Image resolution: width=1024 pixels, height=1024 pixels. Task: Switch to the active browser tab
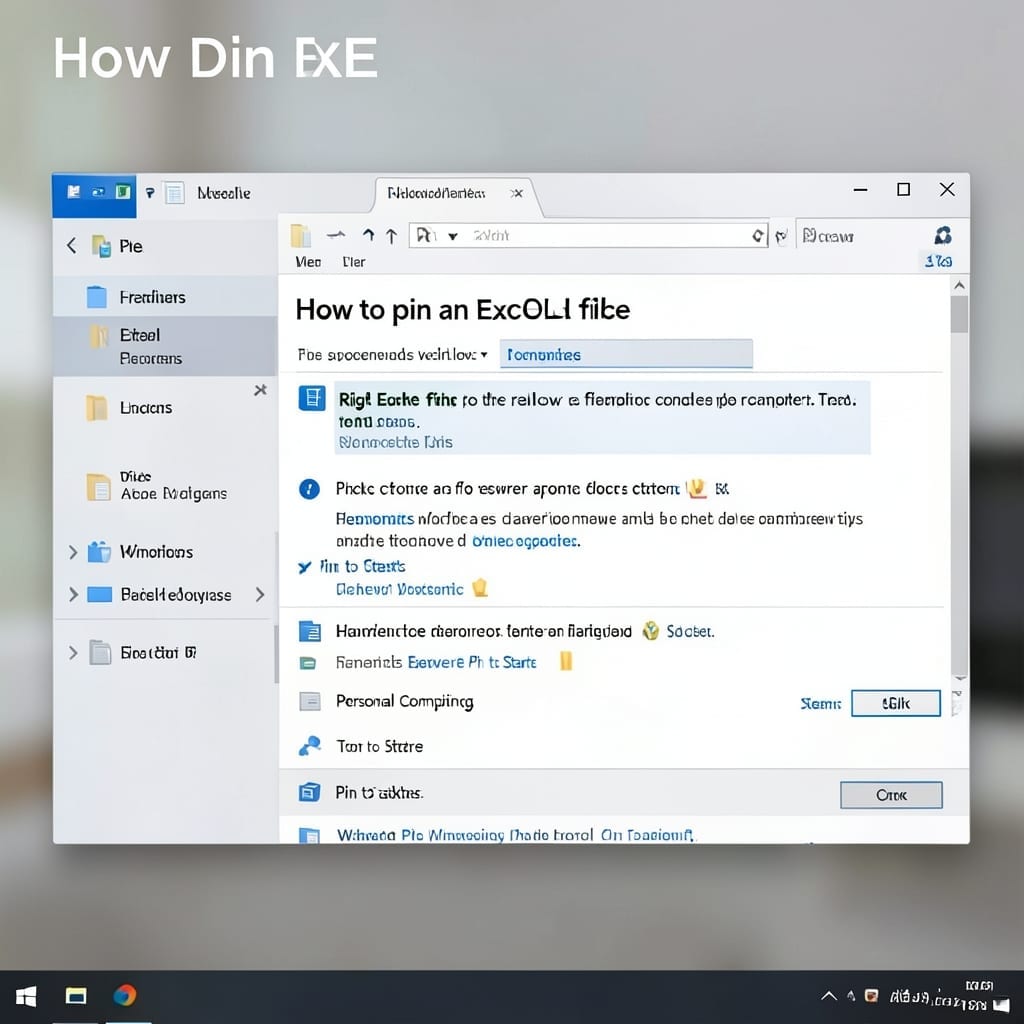point(457,194)
